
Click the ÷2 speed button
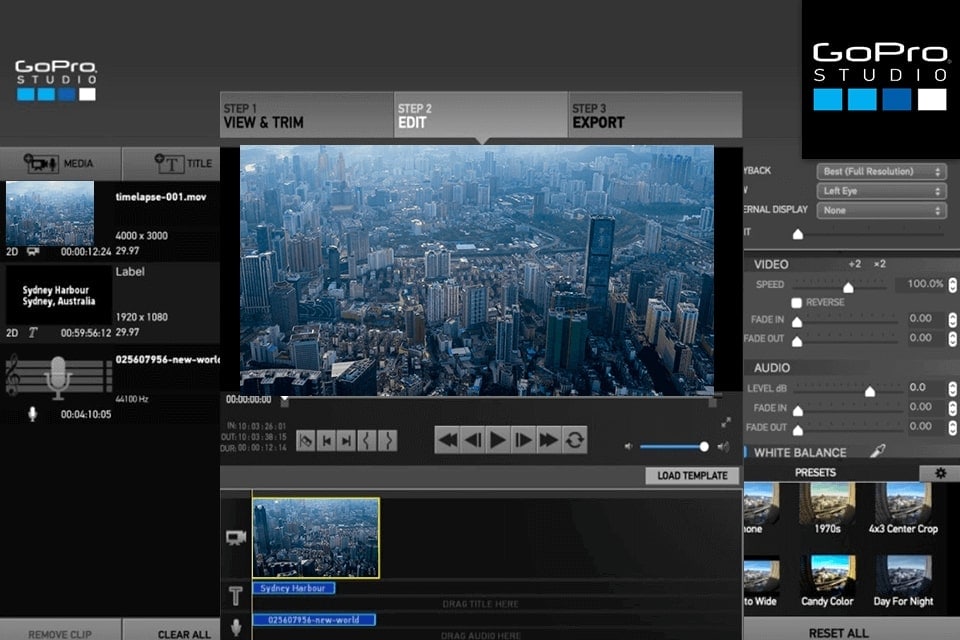coord(855,264)
